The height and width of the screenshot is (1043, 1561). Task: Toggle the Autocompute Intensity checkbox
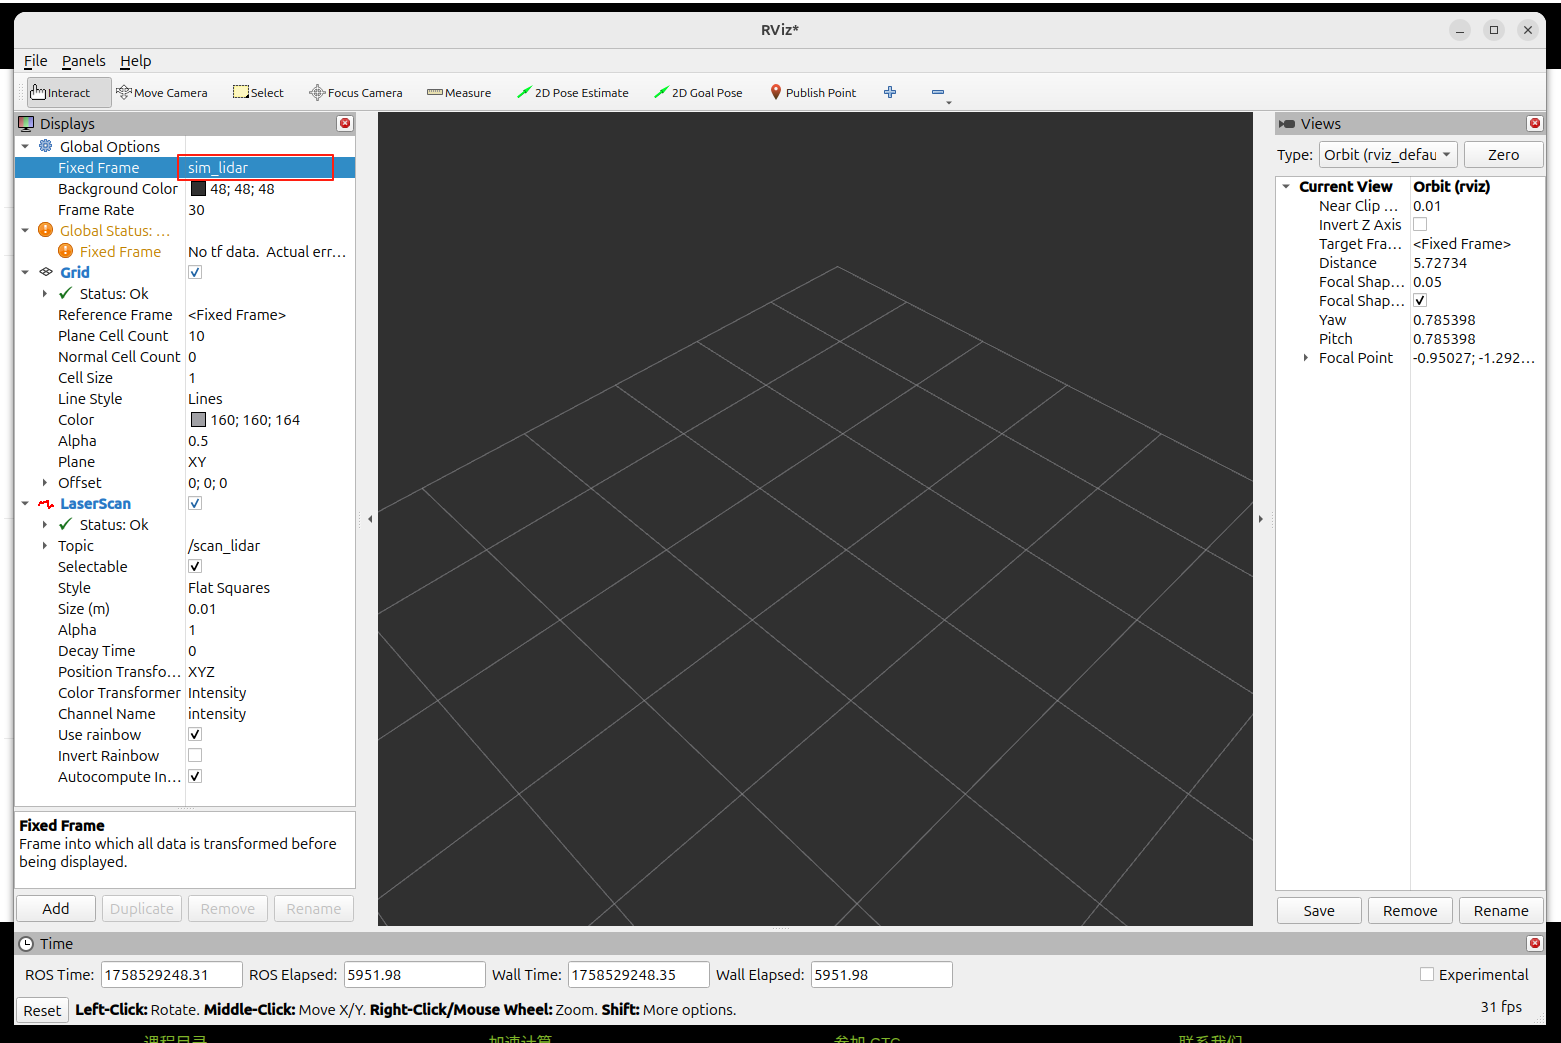[x=195, y=776]
